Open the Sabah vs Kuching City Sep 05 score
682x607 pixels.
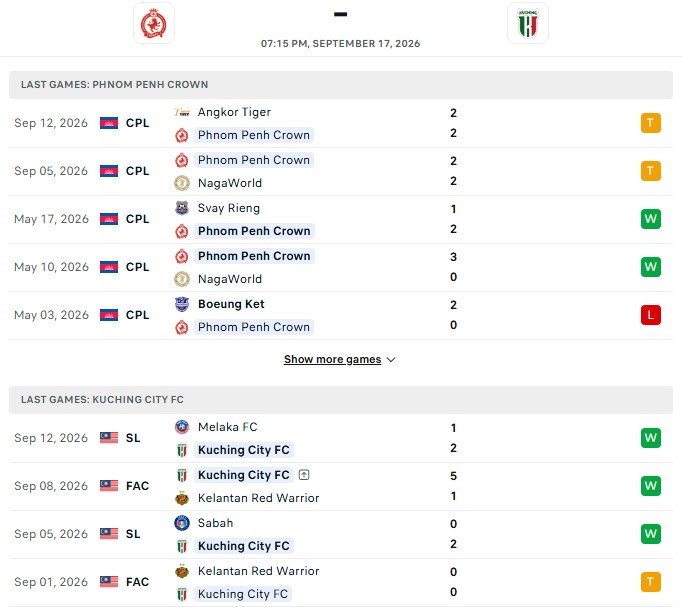tap(453, 534)
